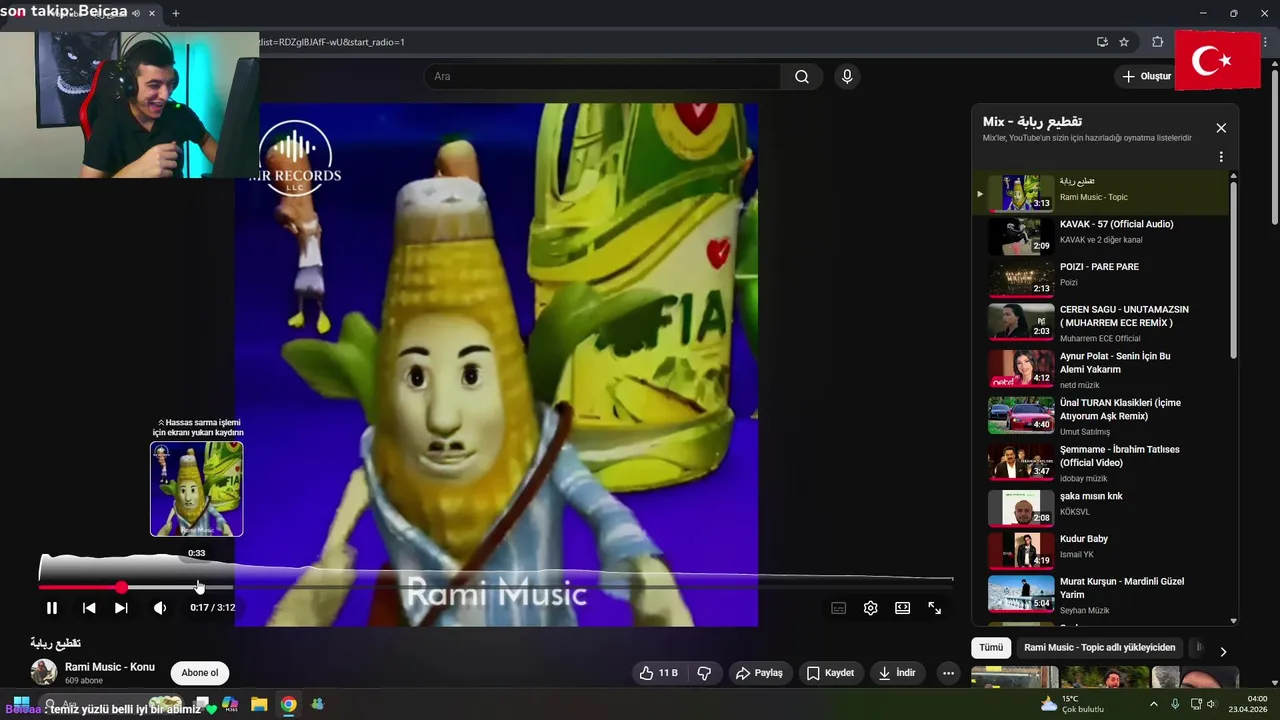Skip to the next track
The image size is (1280, 720).
click(x=121, y=608)
